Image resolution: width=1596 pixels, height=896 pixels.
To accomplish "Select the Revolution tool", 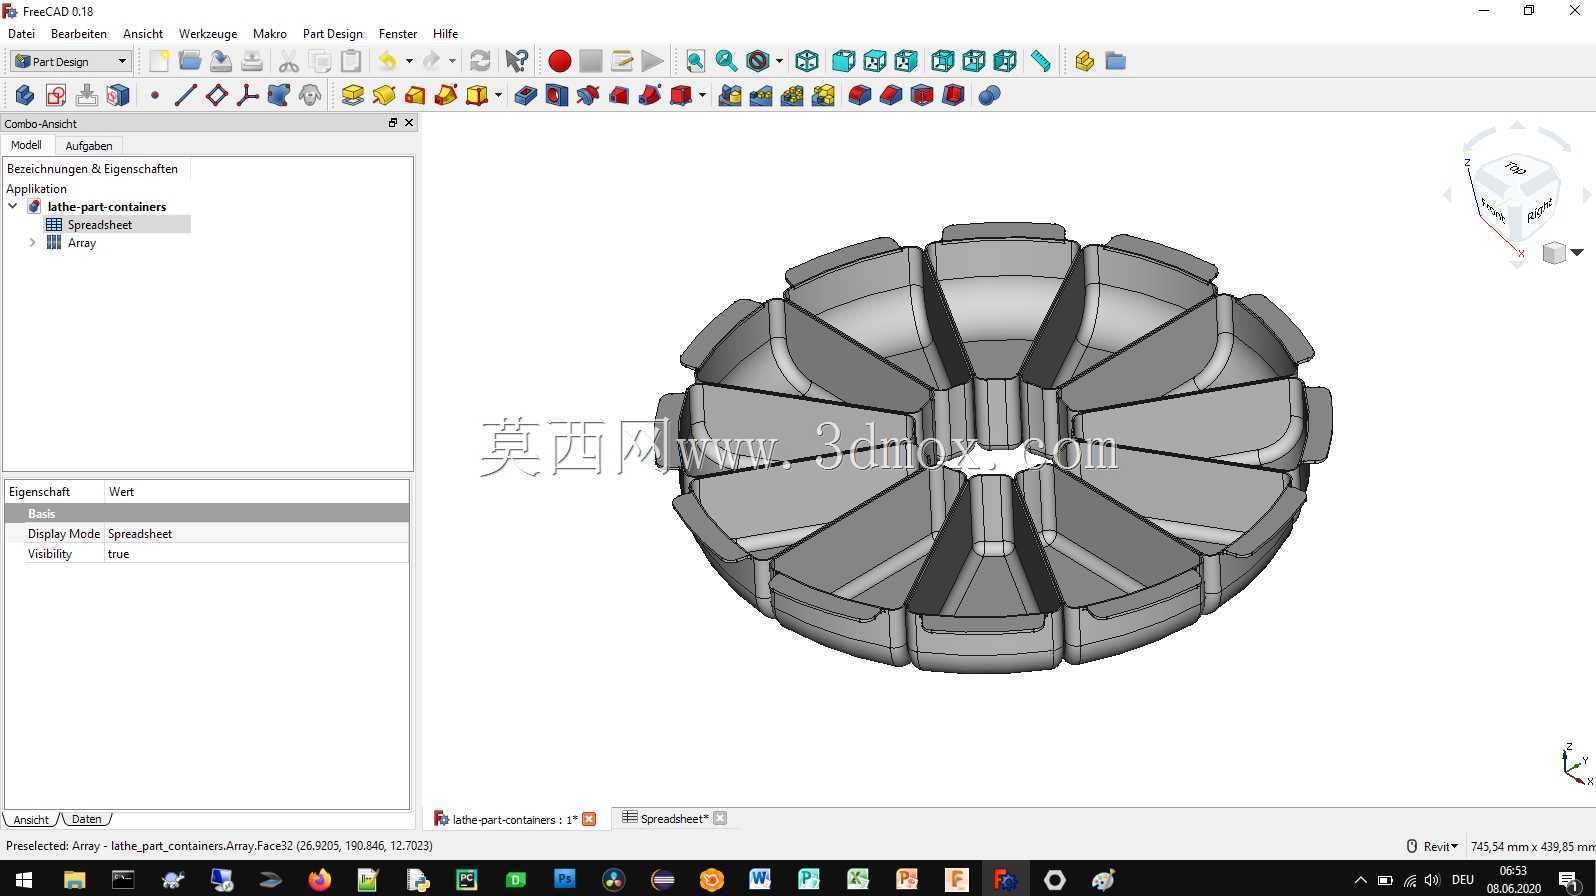I will click(384, 95).
